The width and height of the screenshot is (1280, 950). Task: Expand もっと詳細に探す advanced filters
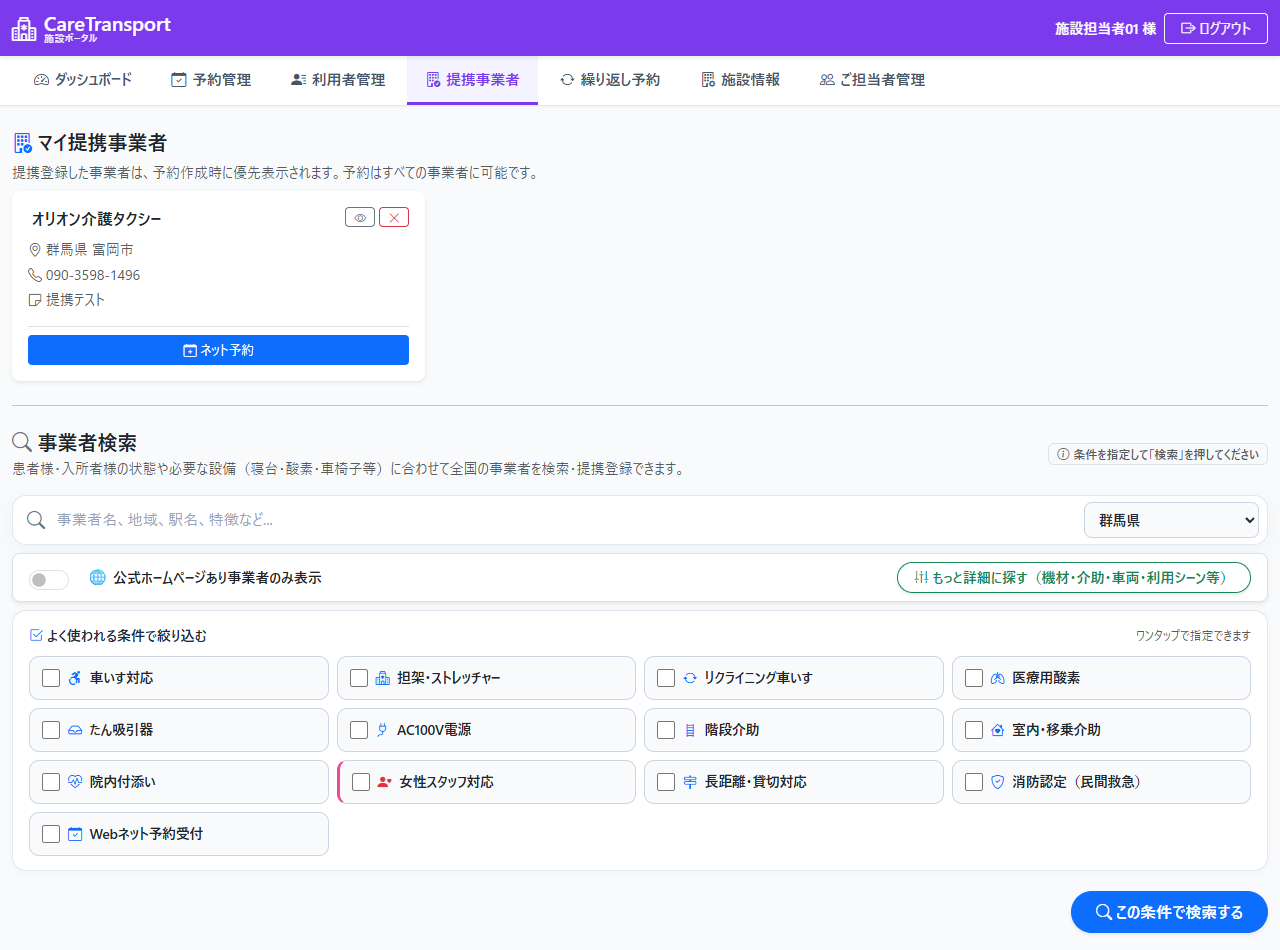1074,578
